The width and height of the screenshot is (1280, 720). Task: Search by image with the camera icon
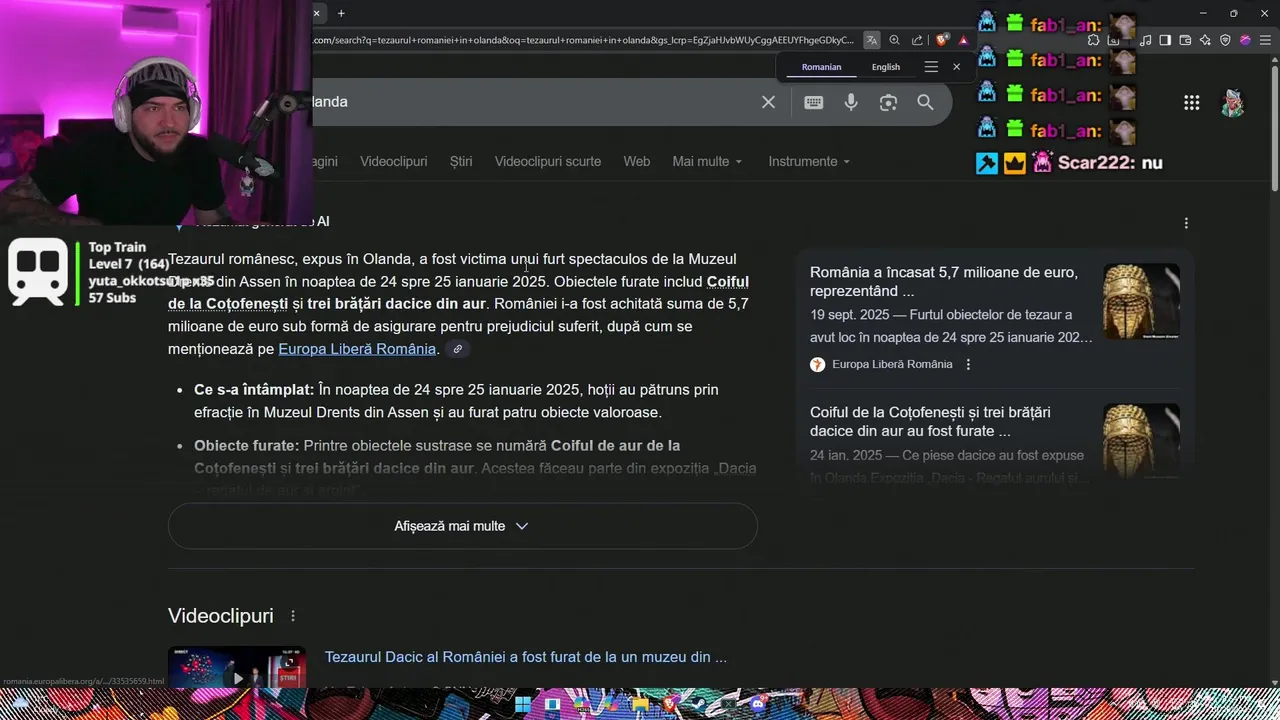888,102
